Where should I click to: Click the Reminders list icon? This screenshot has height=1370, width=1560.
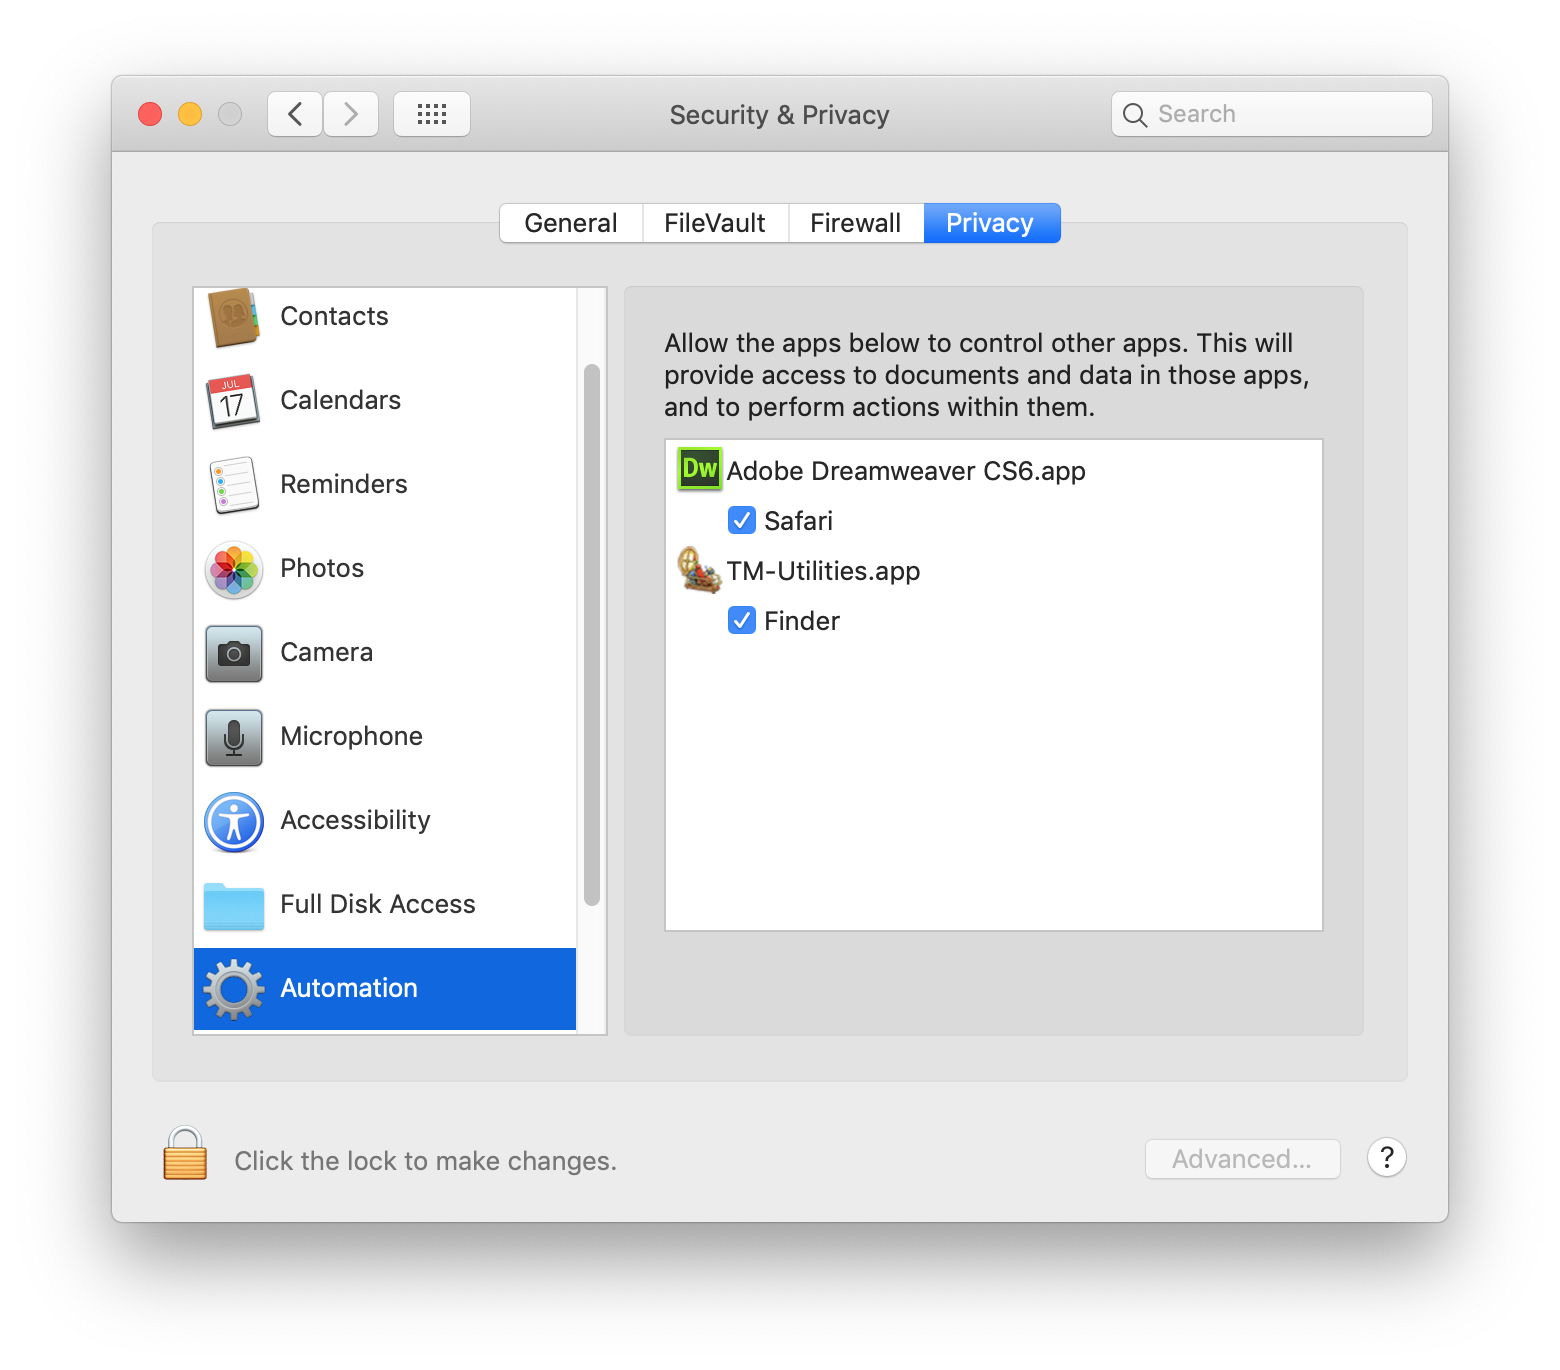[234, 485]
